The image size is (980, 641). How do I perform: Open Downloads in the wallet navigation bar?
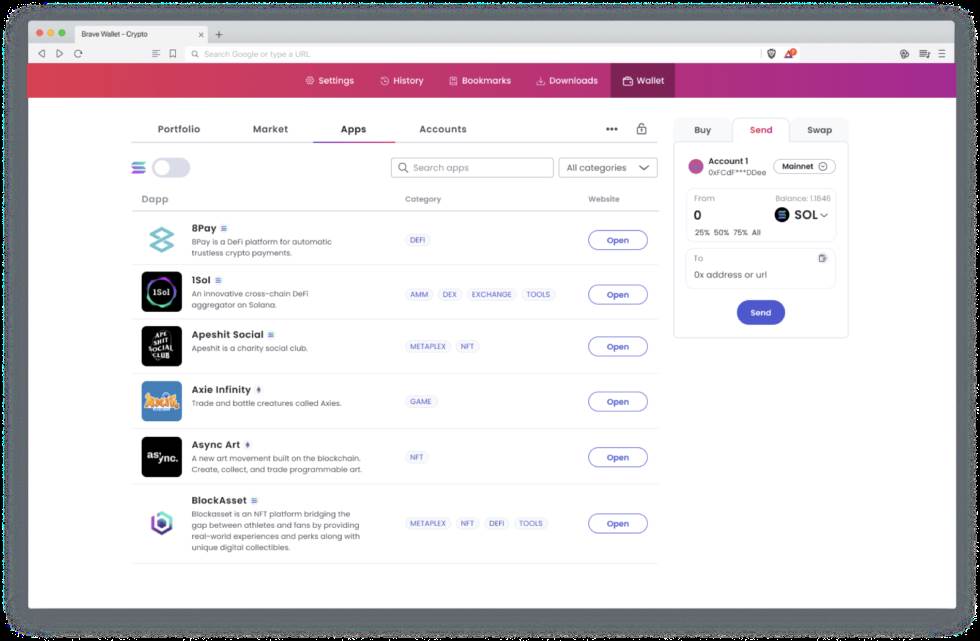(565, 80)
